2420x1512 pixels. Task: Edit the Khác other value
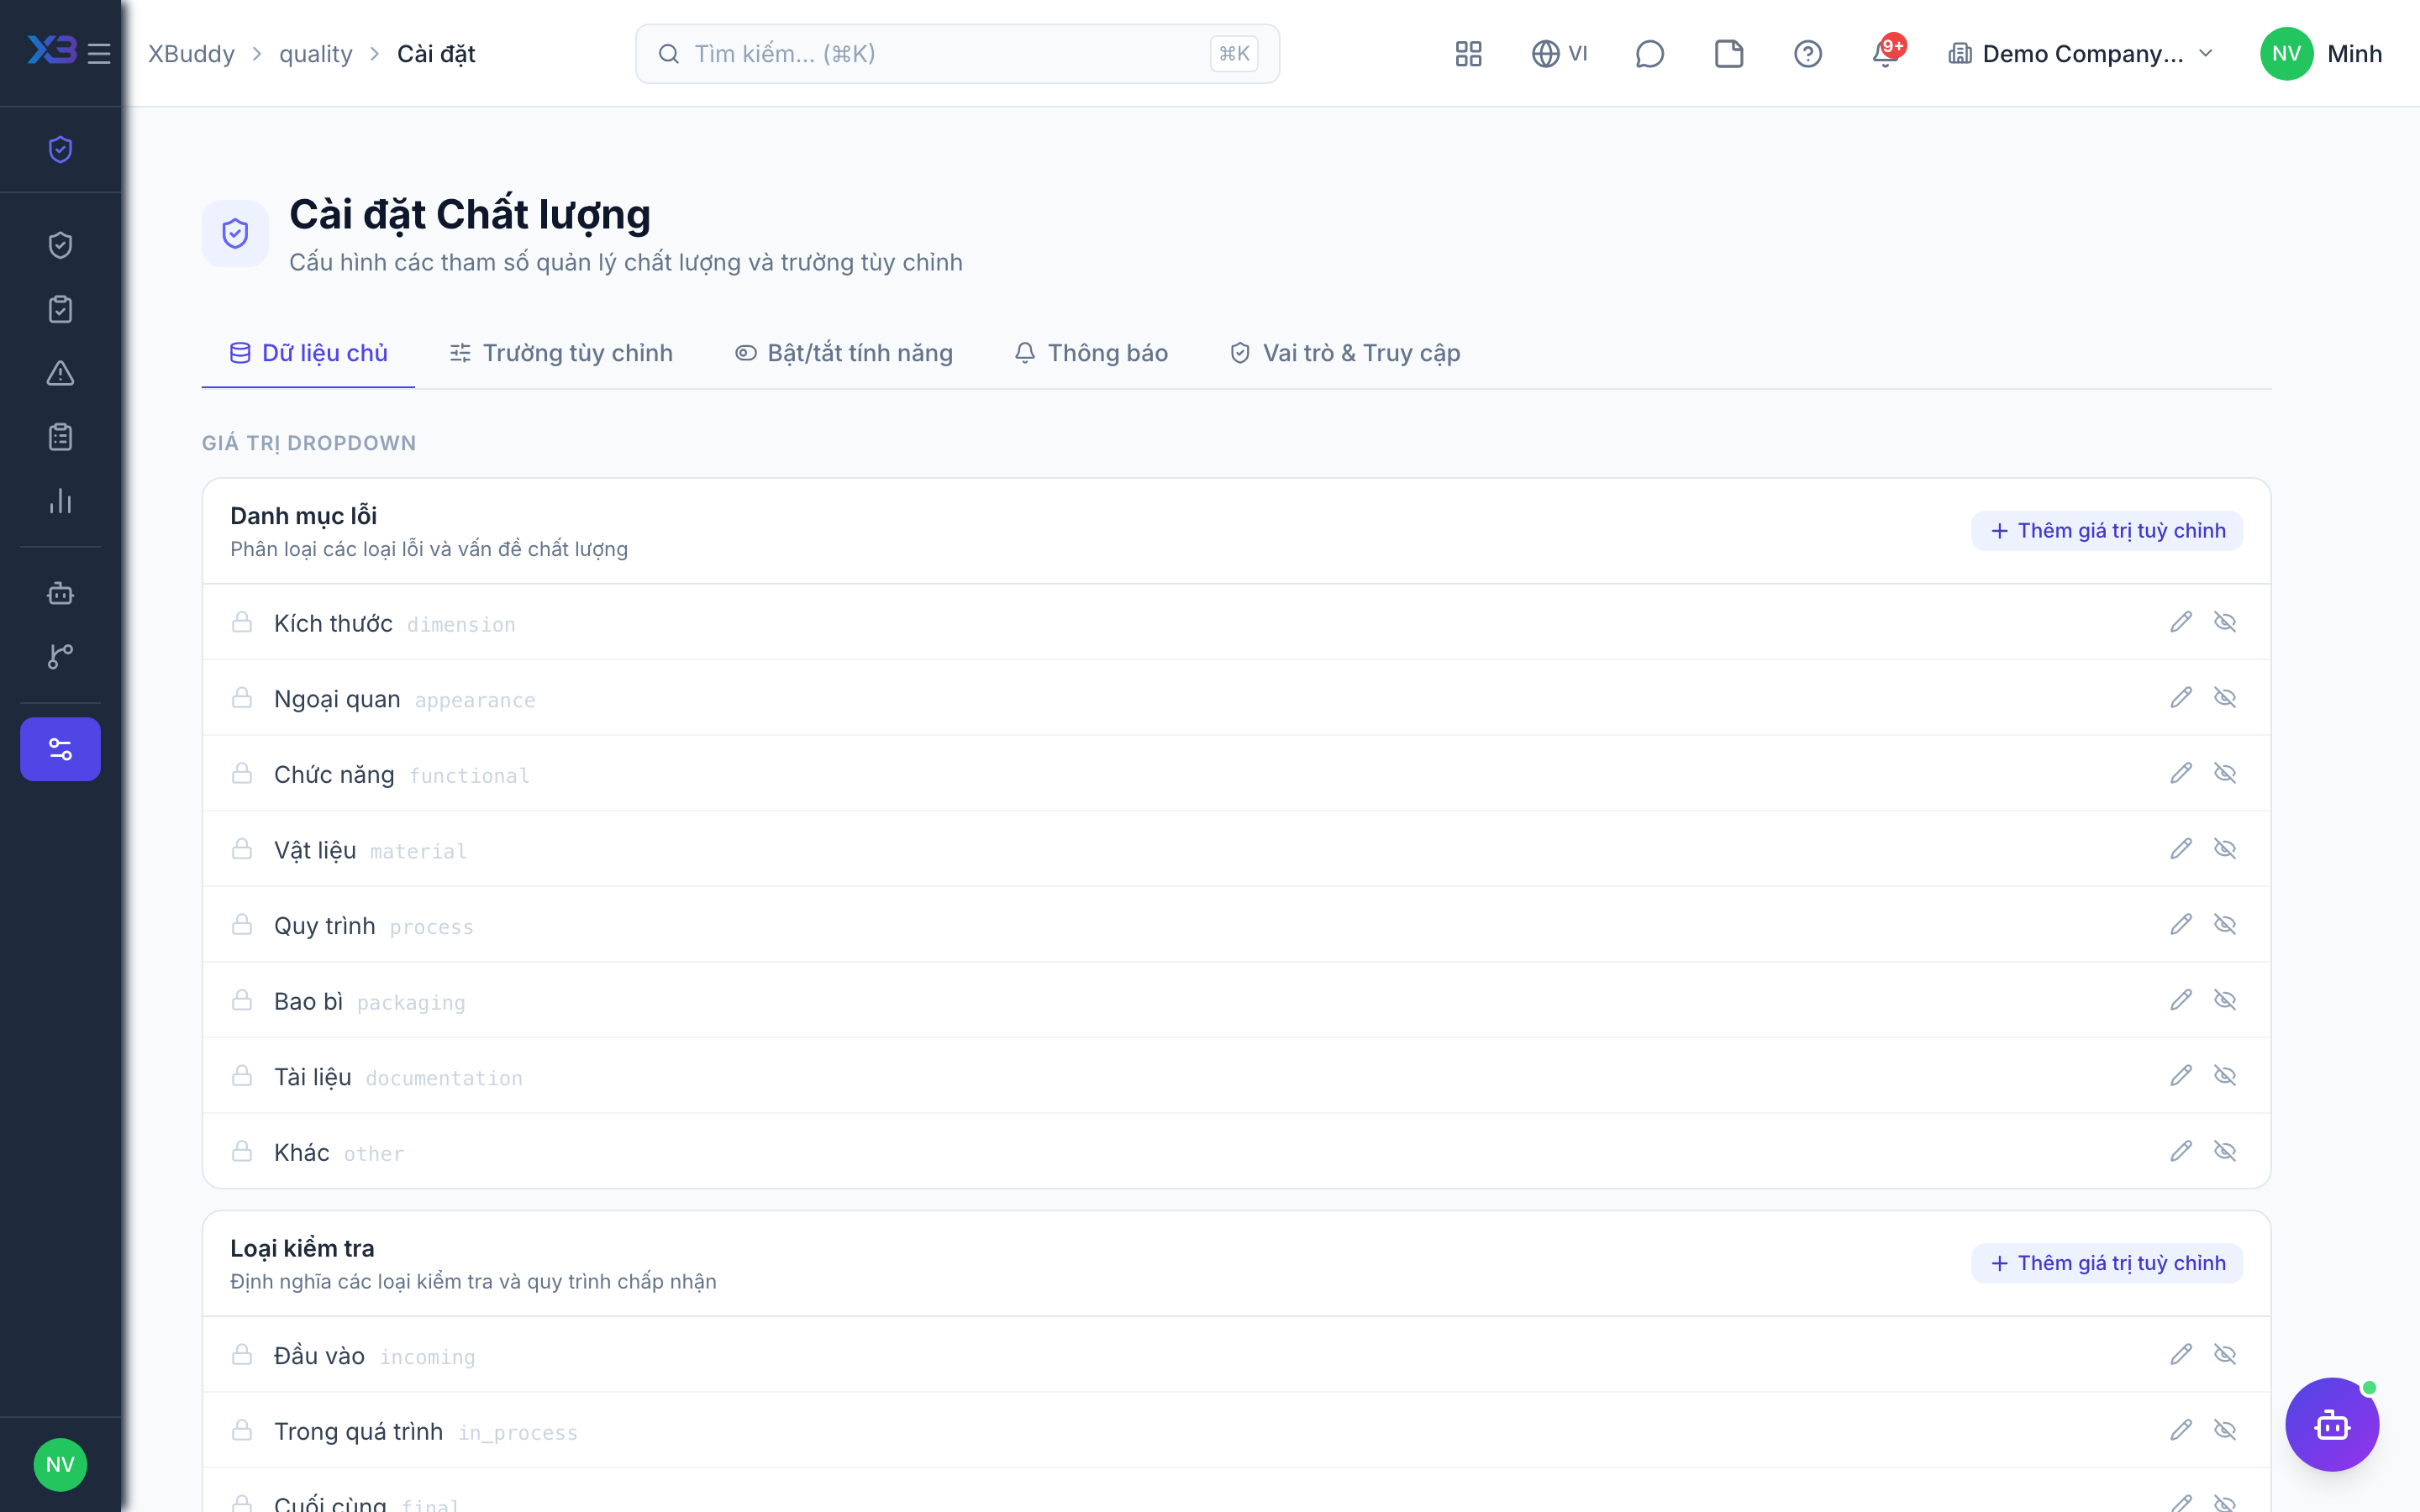tap(2181, 1151)
